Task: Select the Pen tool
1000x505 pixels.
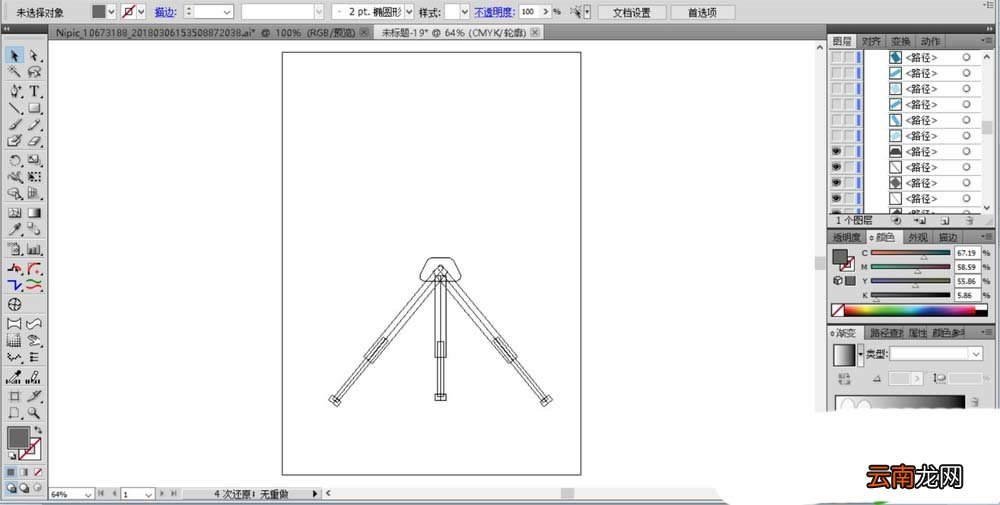Action: pos(15,91)
